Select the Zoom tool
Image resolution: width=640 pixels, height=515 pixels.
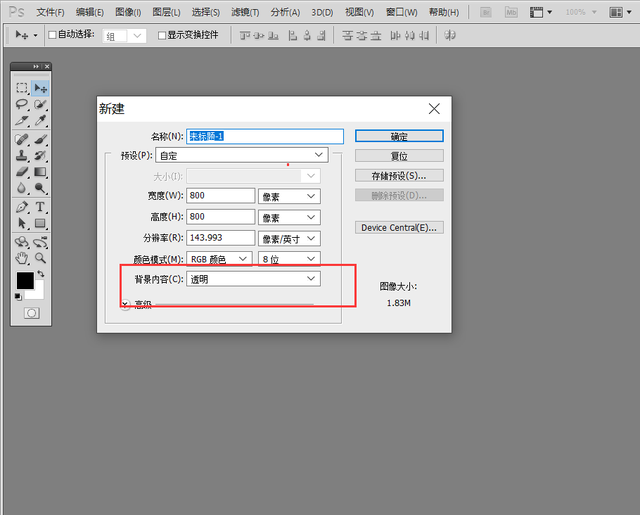coord(40,258)
